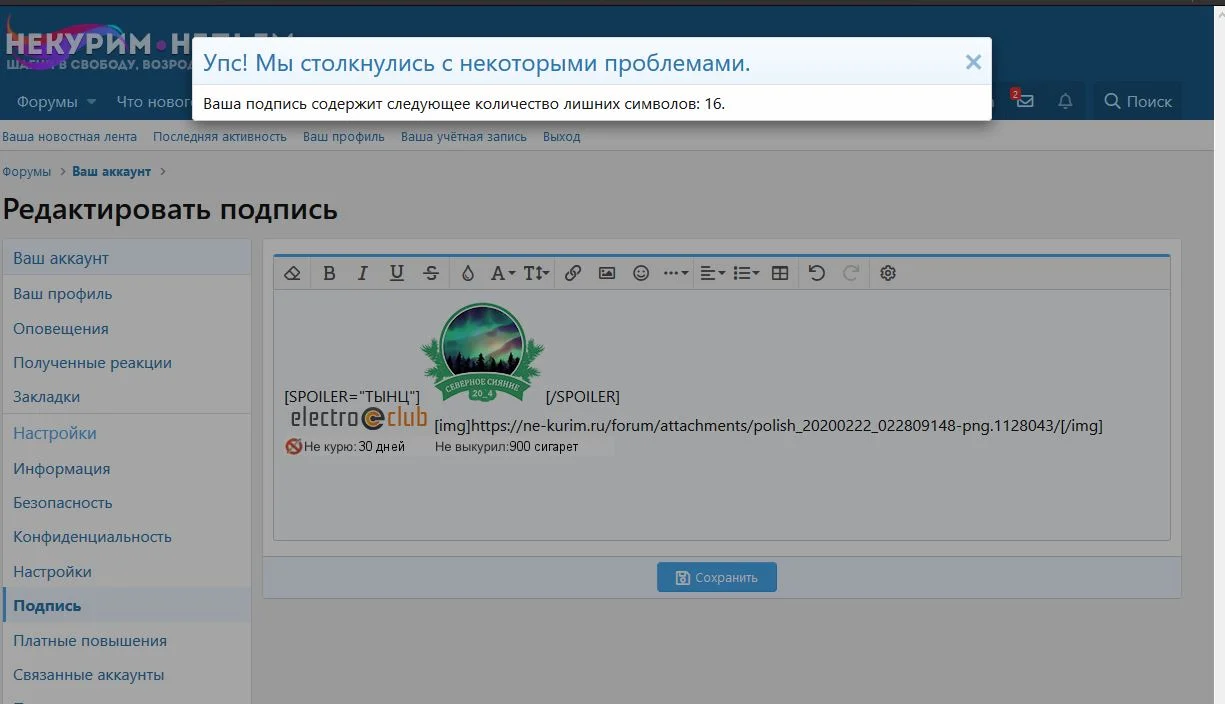Toggle BB code mode gear icon
This screenshot has width=1225, height=704.
tap(888, 273)
